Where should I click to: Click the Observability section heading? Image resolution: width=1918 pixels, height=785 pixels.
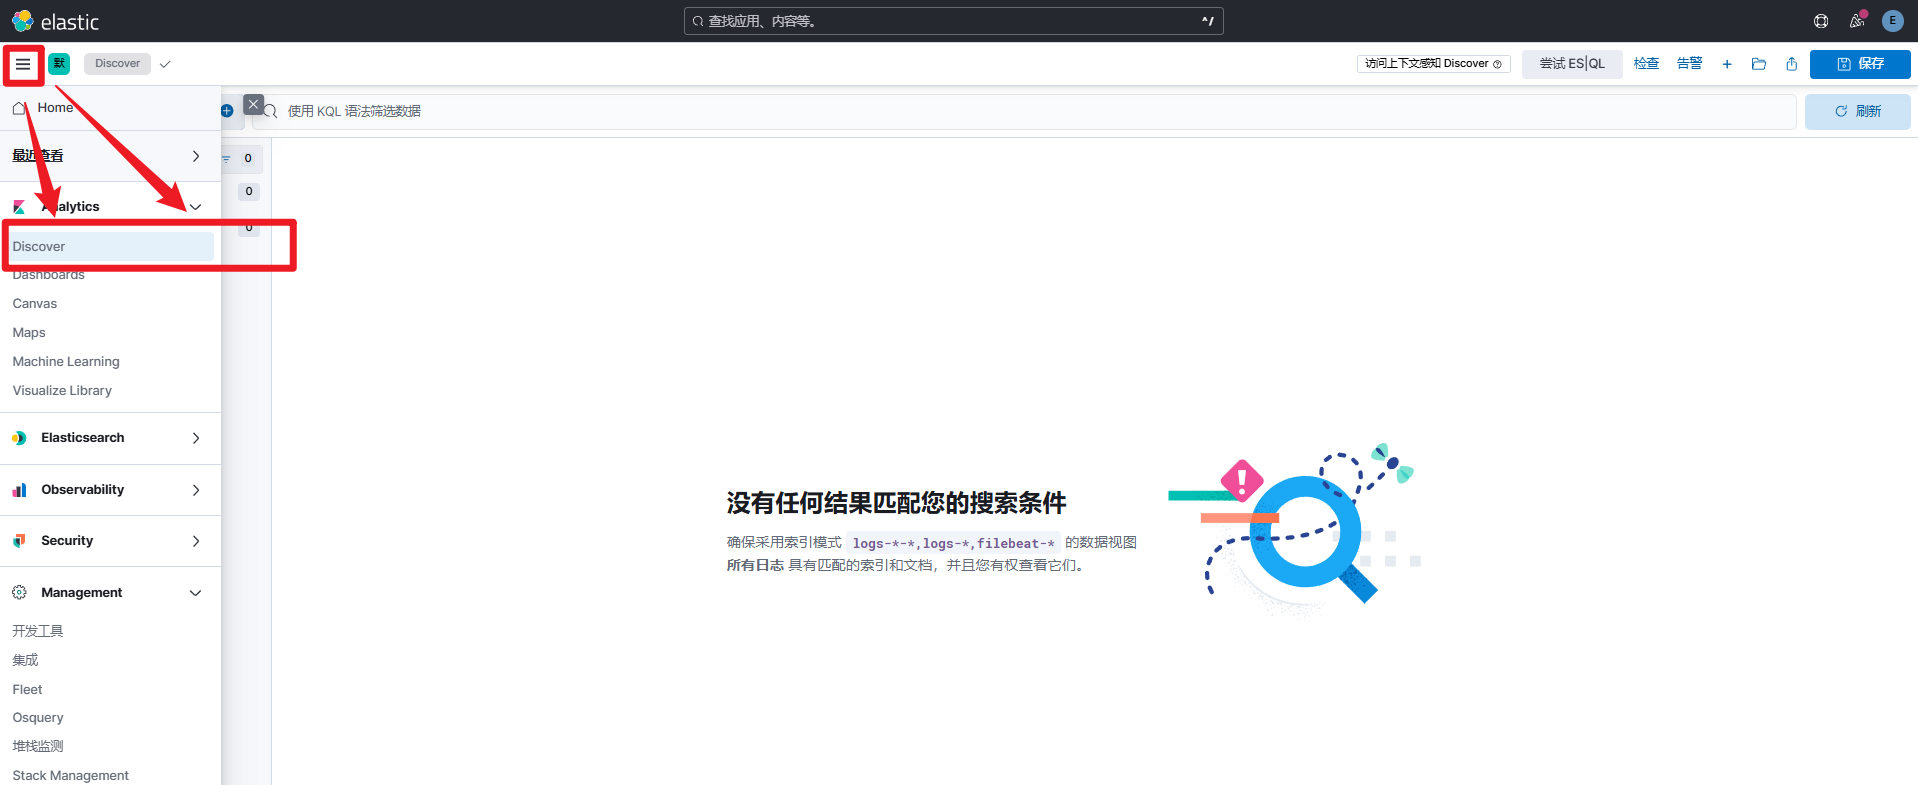click(83, 490)
